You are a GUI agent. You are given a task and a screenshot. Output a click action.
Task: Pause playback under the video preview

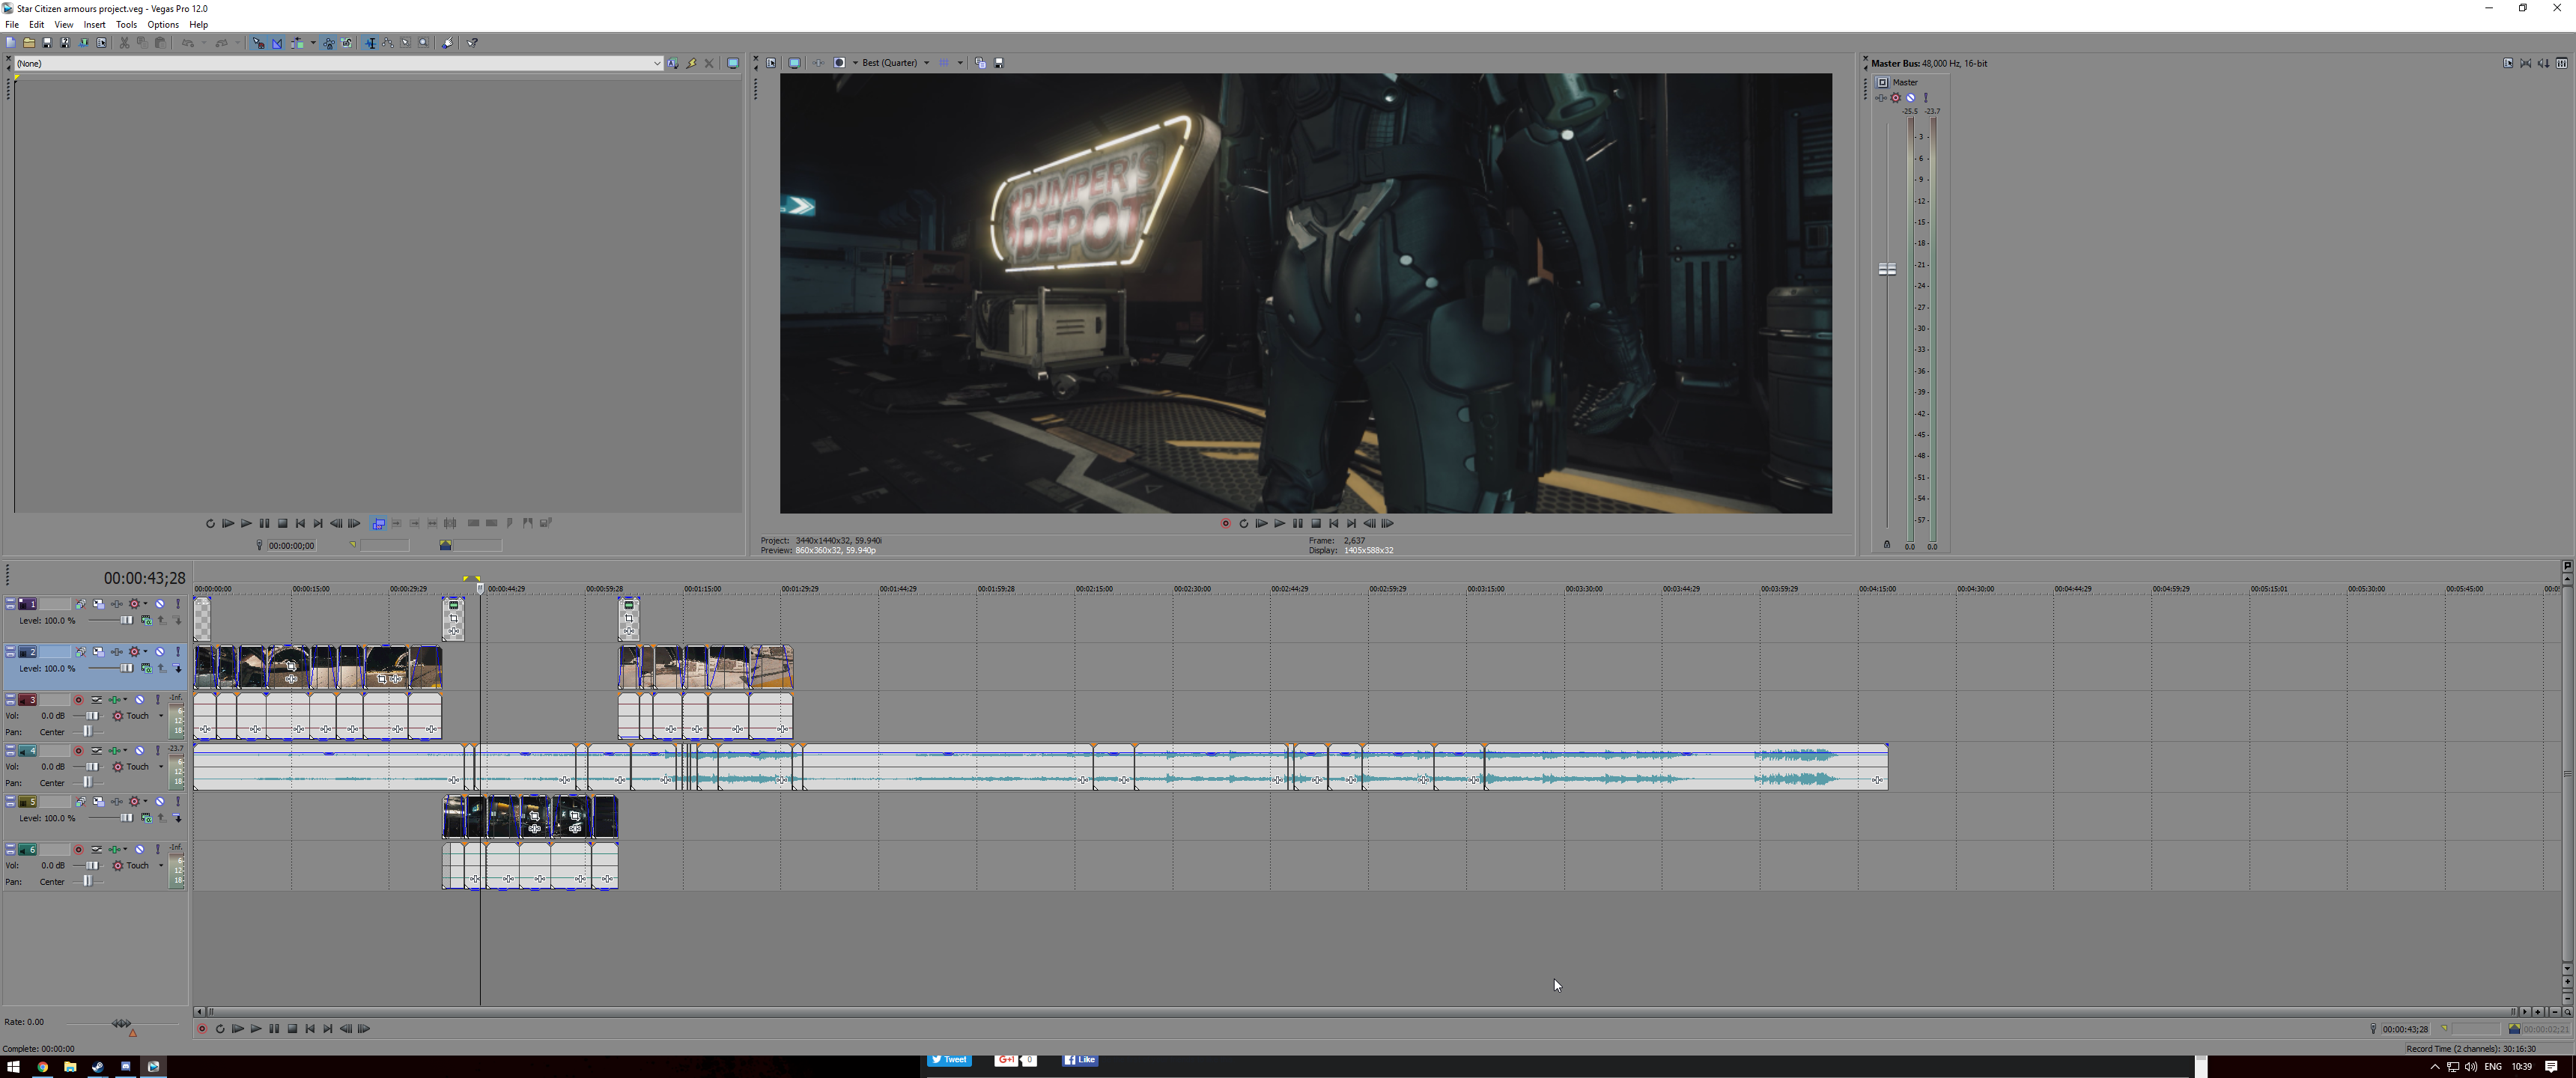1297,523
